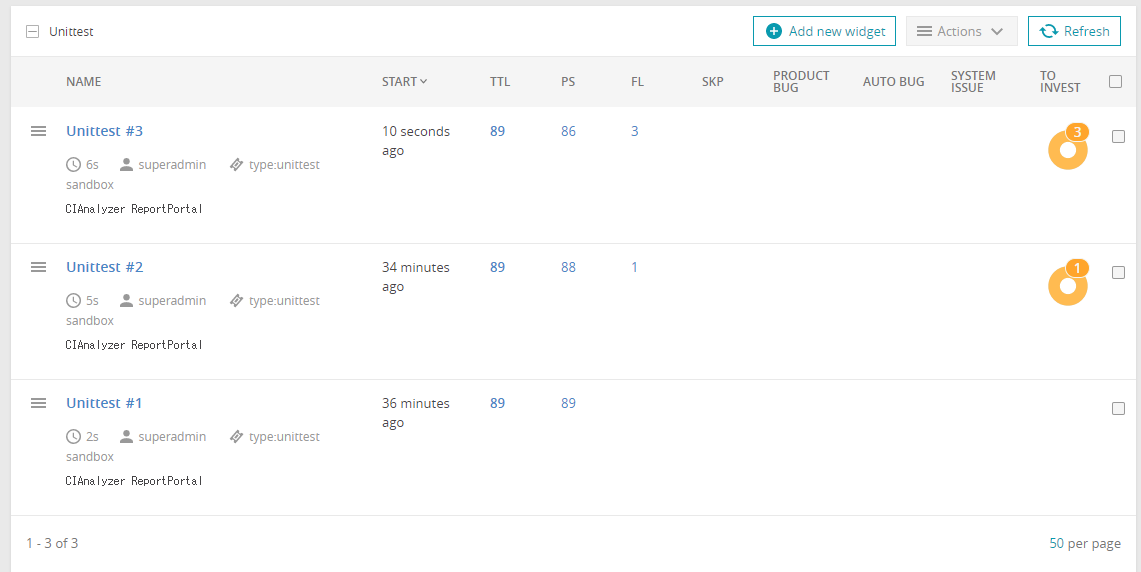1141x572 pixels.
Task: Open the Actions dropdown menu
Action: tap(961, 31)
